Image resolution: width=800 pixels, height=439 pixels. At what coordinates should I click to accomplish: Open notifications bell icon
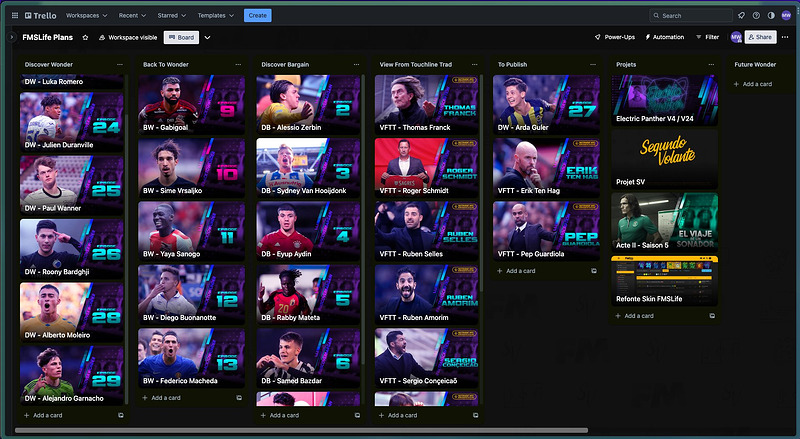pyautogui.click(x=741, y=15)
